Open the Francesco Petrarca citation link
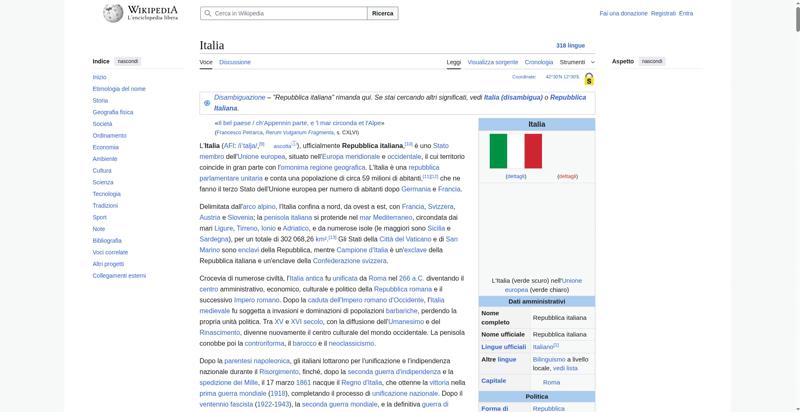 pyautogui.click(x=239, y=133)
